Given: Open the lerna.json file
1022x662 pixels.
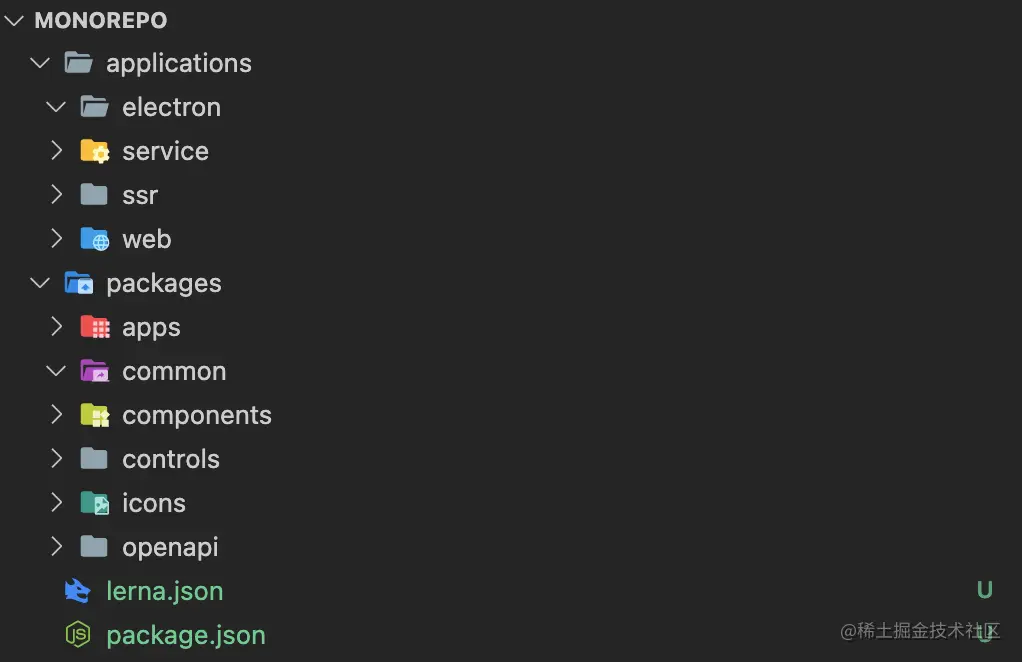Looking at the screenshot, I should tap(165, 591).
